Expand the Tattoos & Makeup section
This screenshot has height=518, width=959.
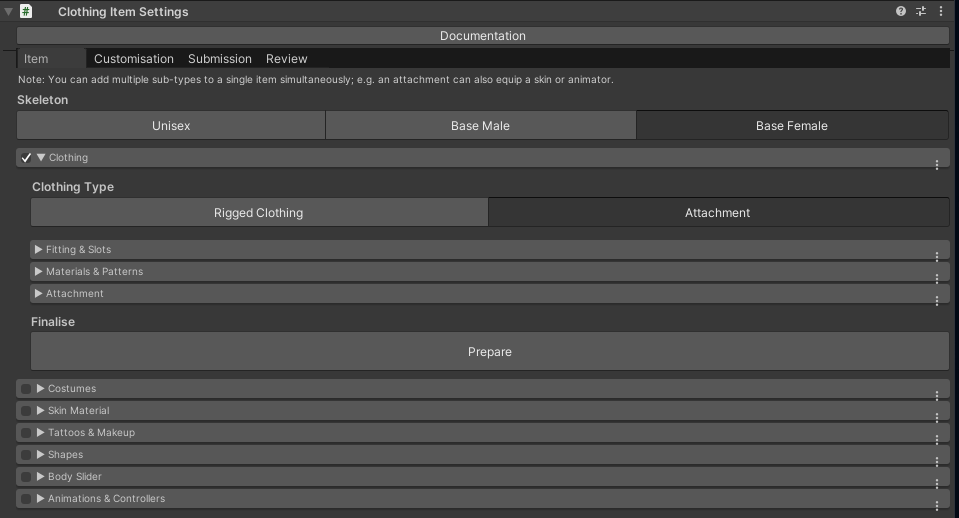41,433
